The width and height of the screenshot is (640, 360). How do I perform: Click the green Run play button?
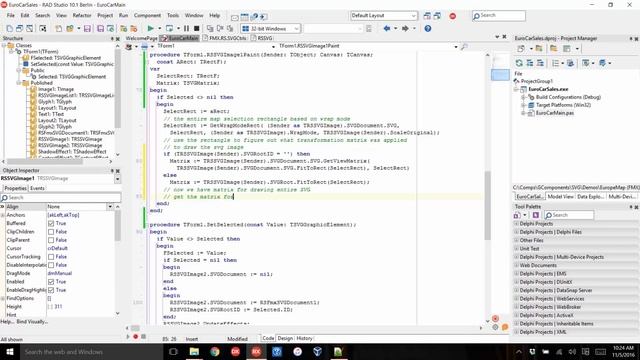[150, 29]
